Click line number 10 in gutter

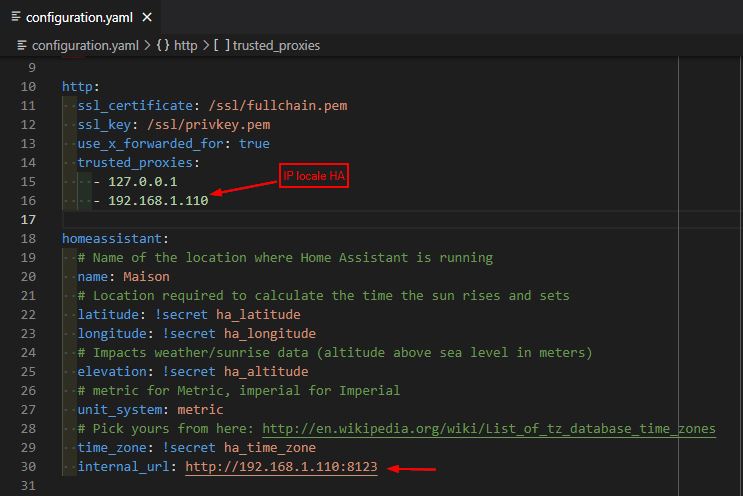[28, 87]
